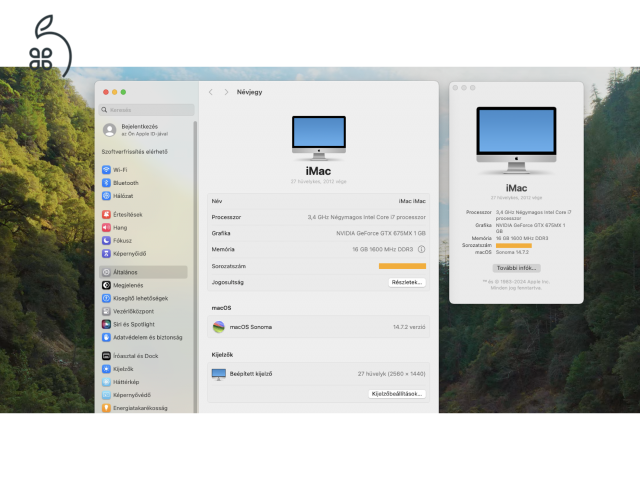This screenshot has height=480, width=640.
Task: Select the Fókusz moon icon
Action: click(106, 240)
